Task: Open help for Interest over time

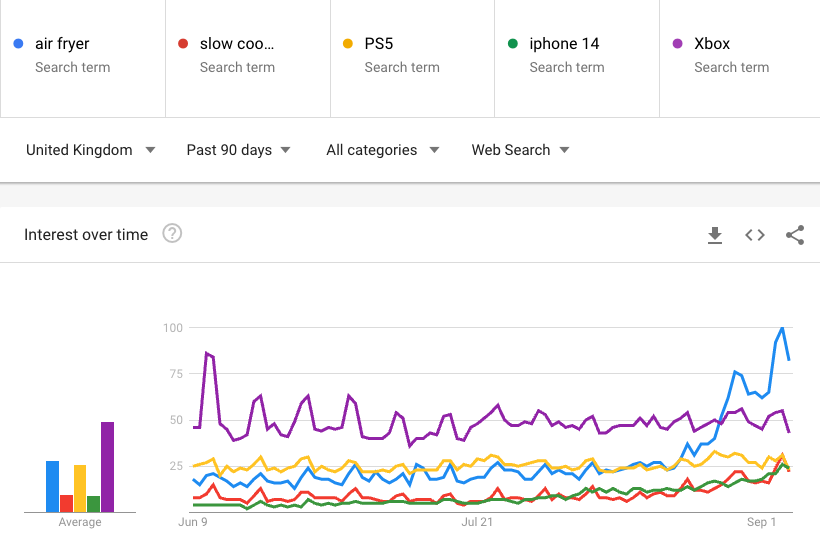Action: [172, 233]
